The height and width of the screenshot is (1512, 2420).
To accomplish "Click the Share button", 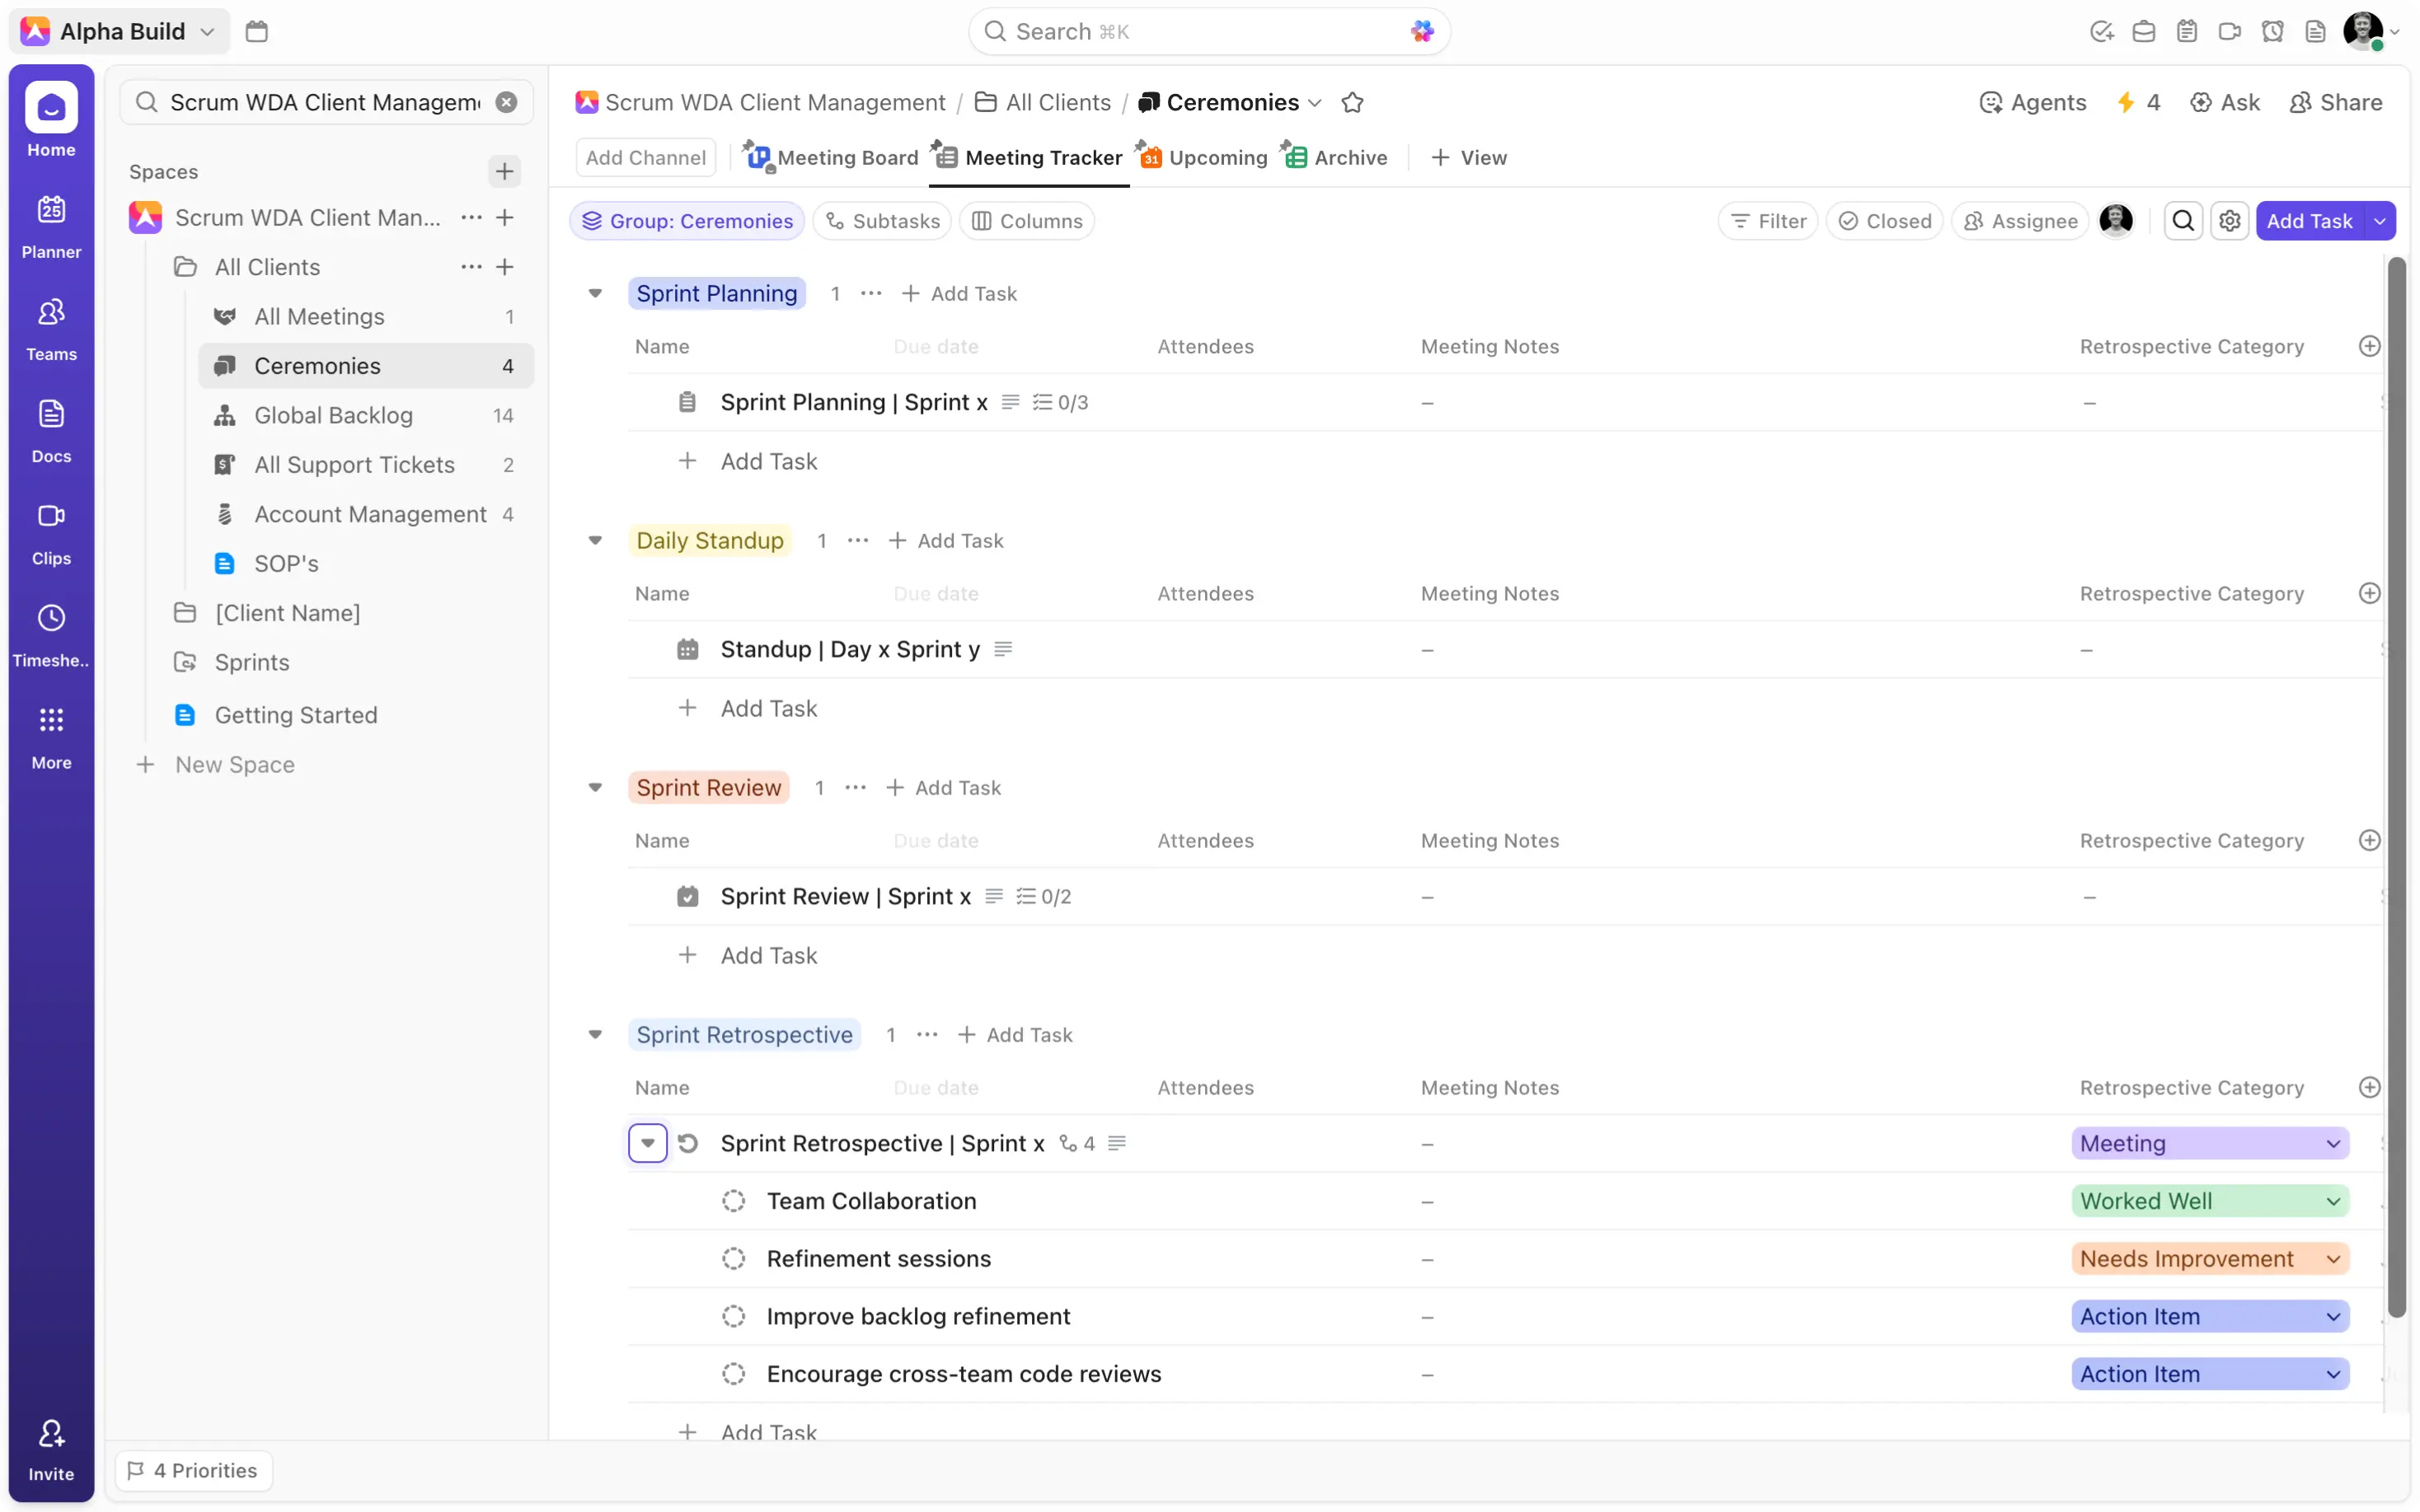I will 2336,102.
